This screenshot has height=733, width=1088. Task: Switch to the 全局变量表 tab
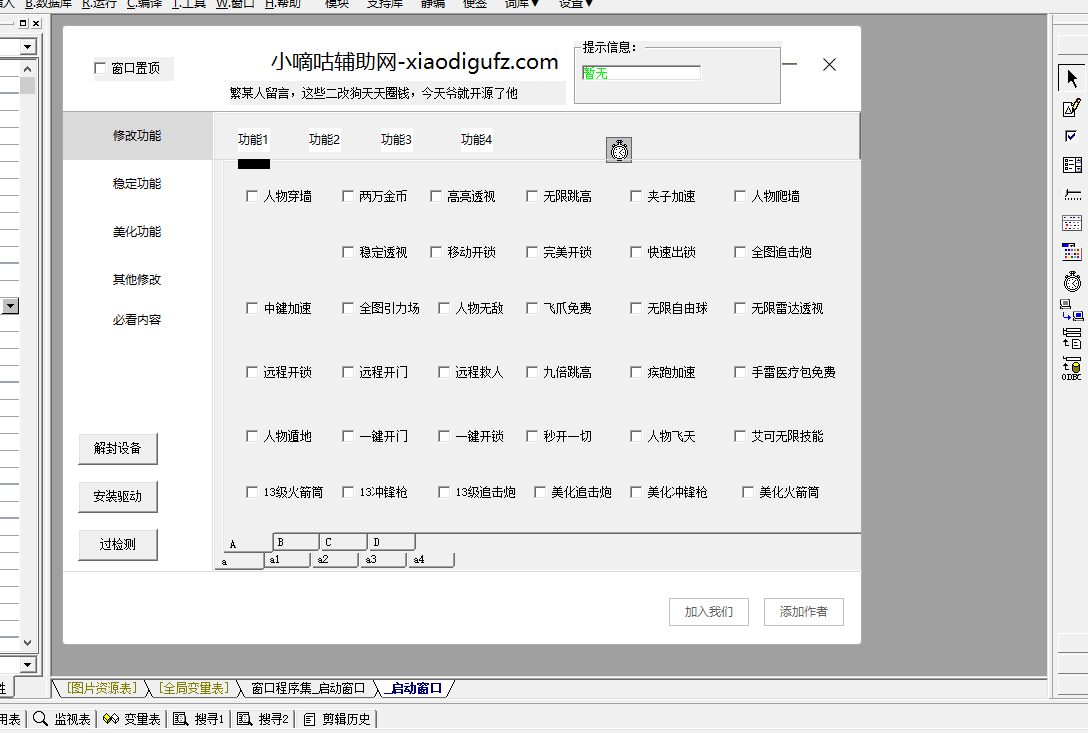(194, 688)
